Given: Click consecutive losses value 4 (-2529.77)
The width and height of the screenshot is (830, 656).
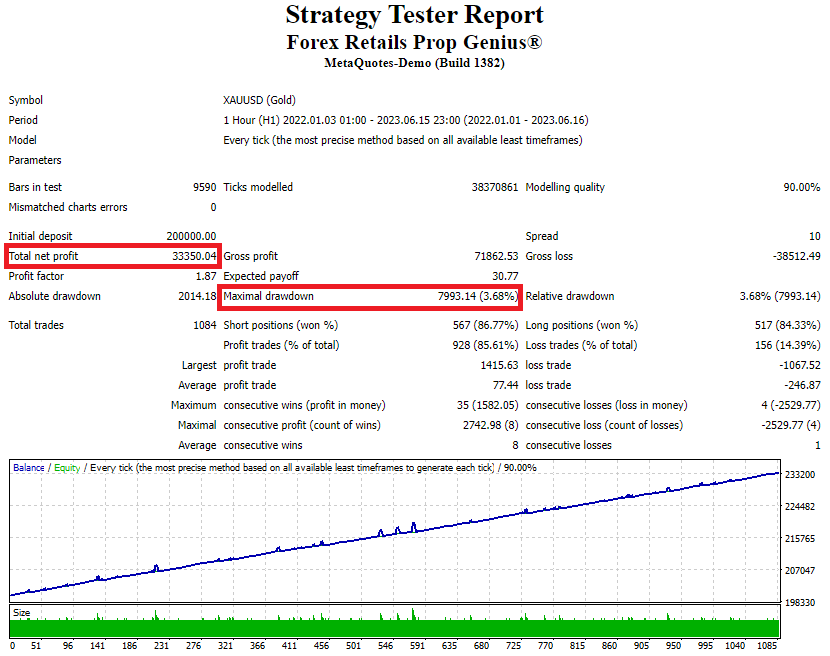Looking at the screenshot, I should click(790, 405).
